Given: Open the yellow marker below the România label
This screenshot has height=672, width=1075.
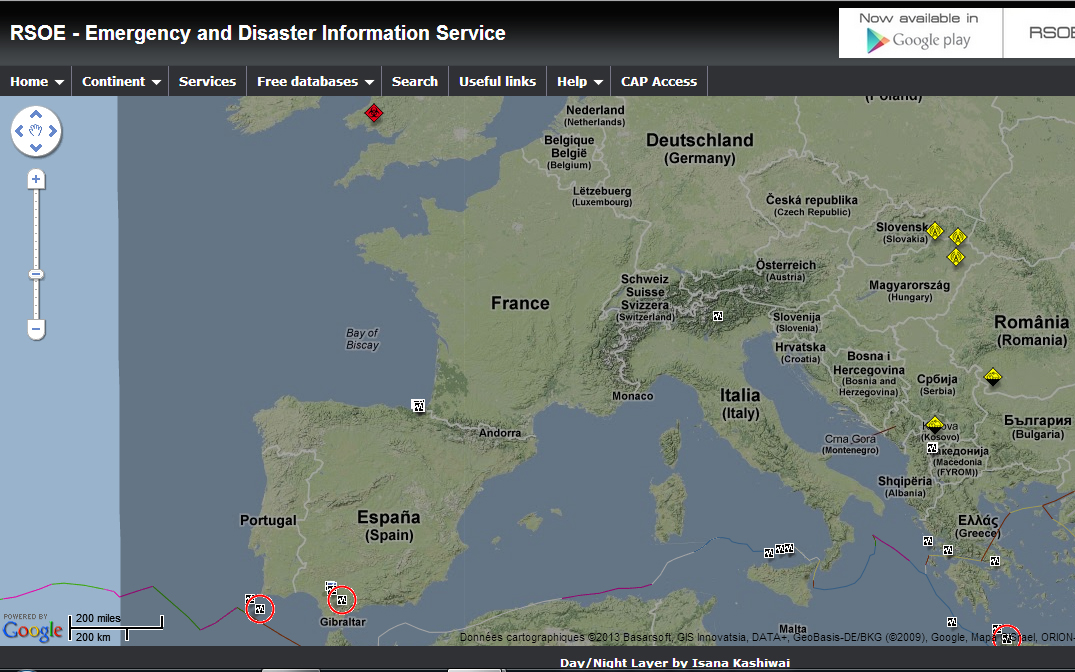Looking at the screenshot, I should [x=993, y=376].
